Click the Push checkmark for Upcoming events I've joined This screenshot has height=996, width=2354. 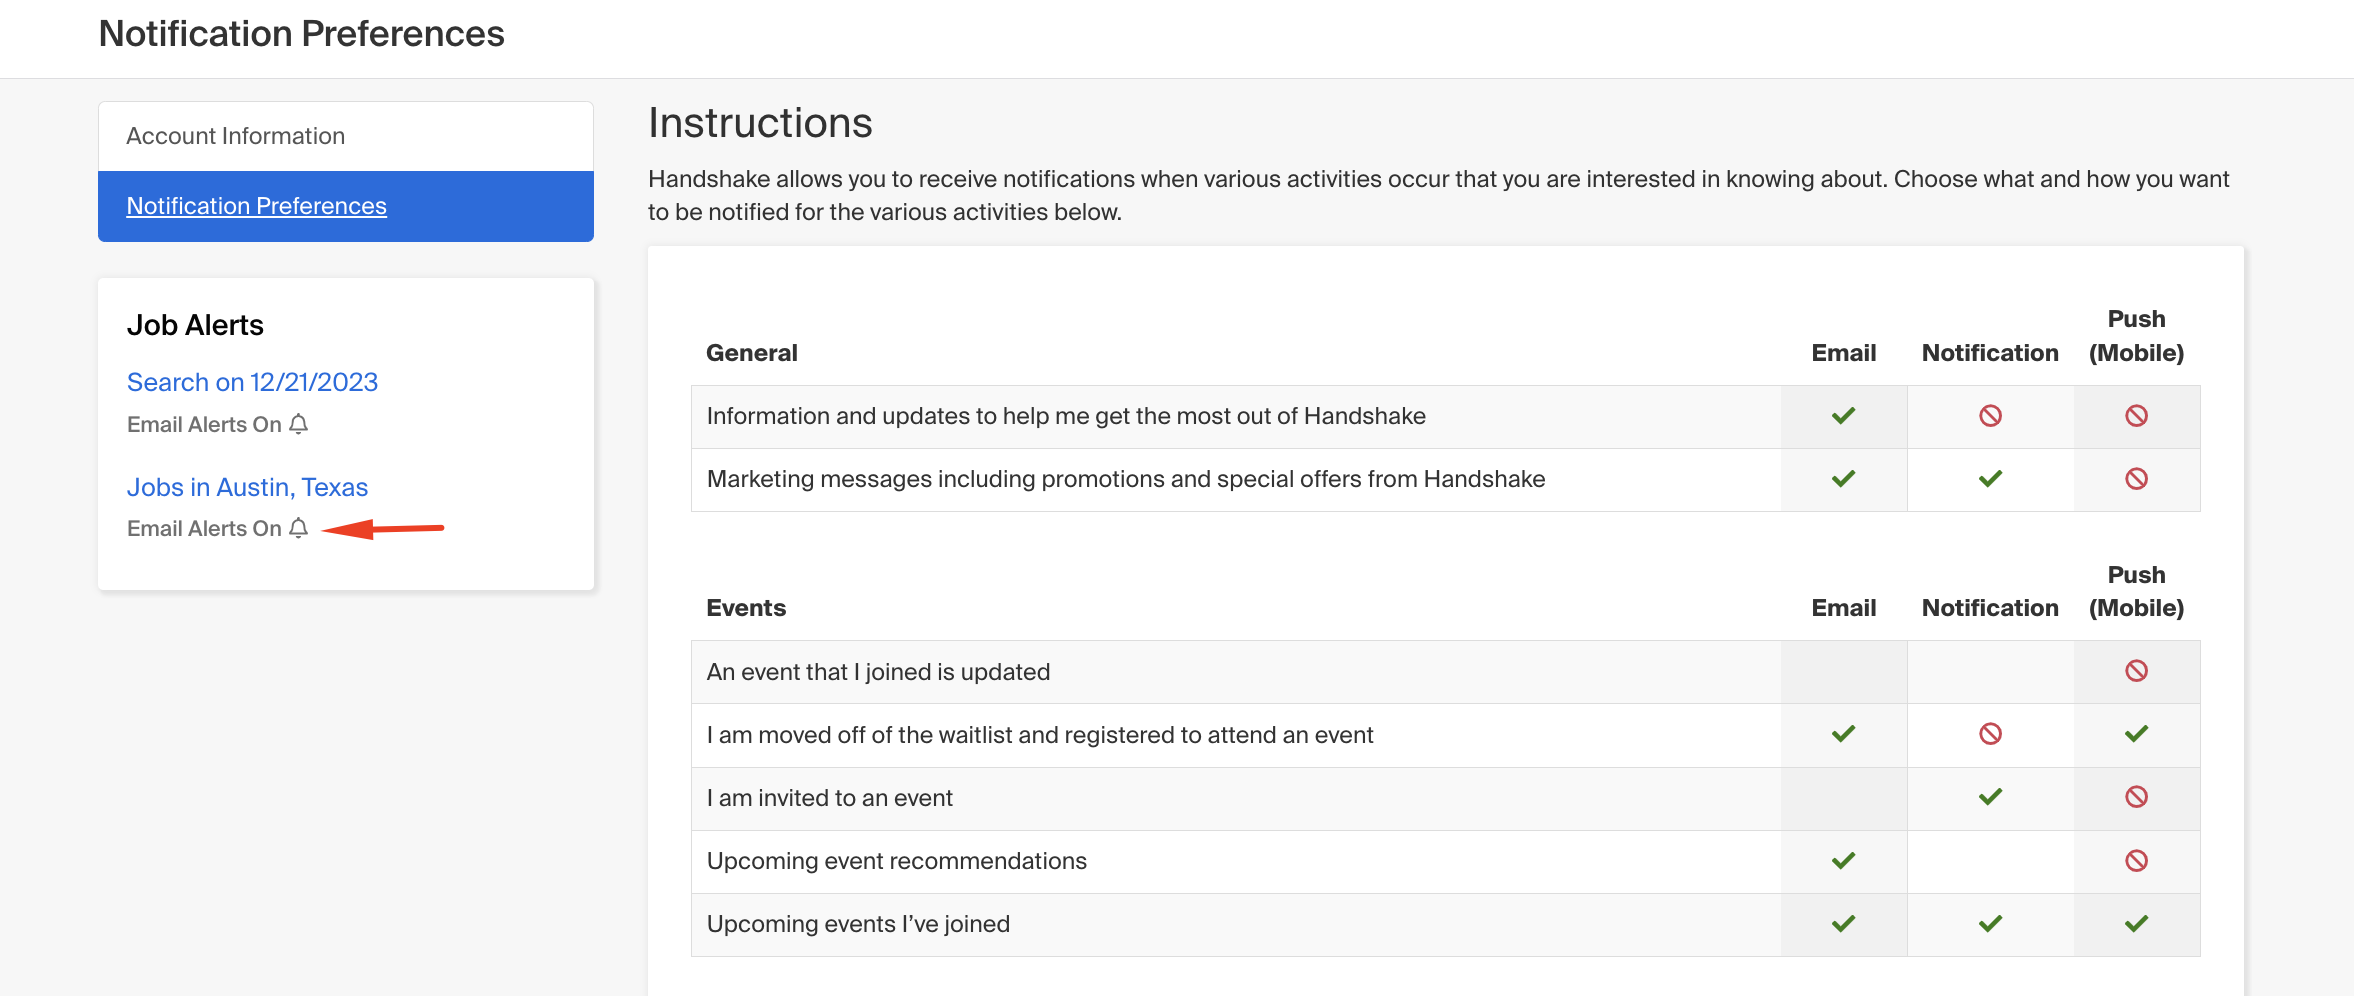pyautogui.click(x=2137, y=924)
